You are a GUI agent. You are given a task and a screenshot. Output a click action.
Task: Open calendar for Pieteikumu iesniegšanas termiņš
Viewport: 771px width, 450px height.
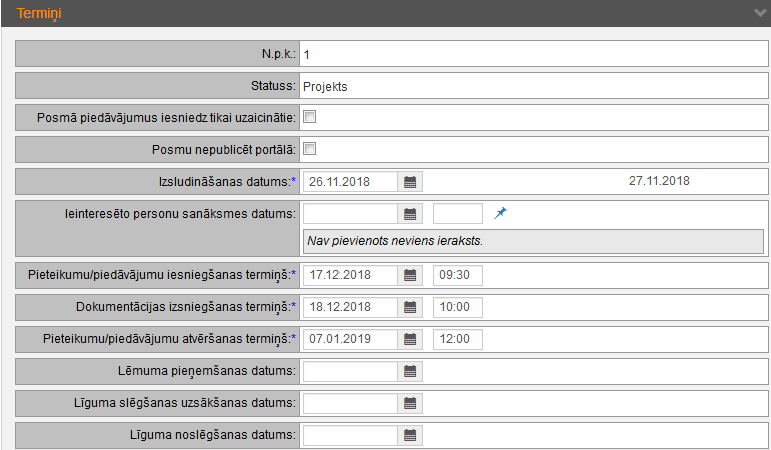coord(410,275)
